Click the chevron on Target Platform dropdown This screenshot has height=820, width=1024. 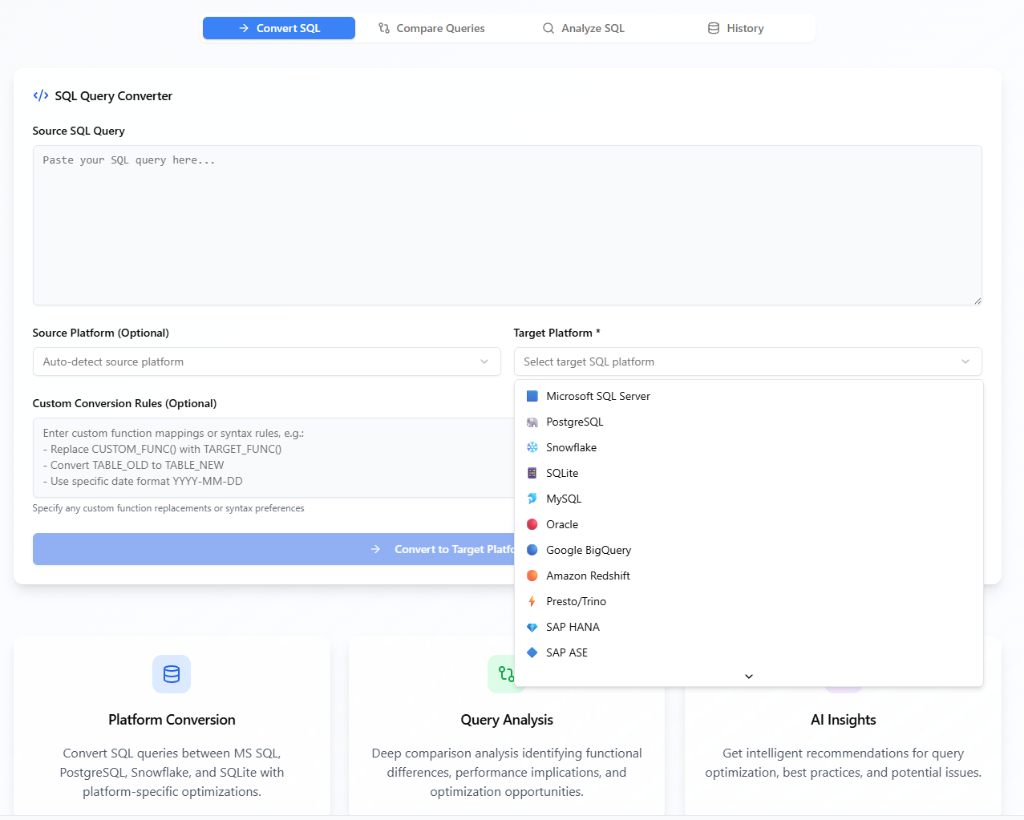[x=965, y=362]
